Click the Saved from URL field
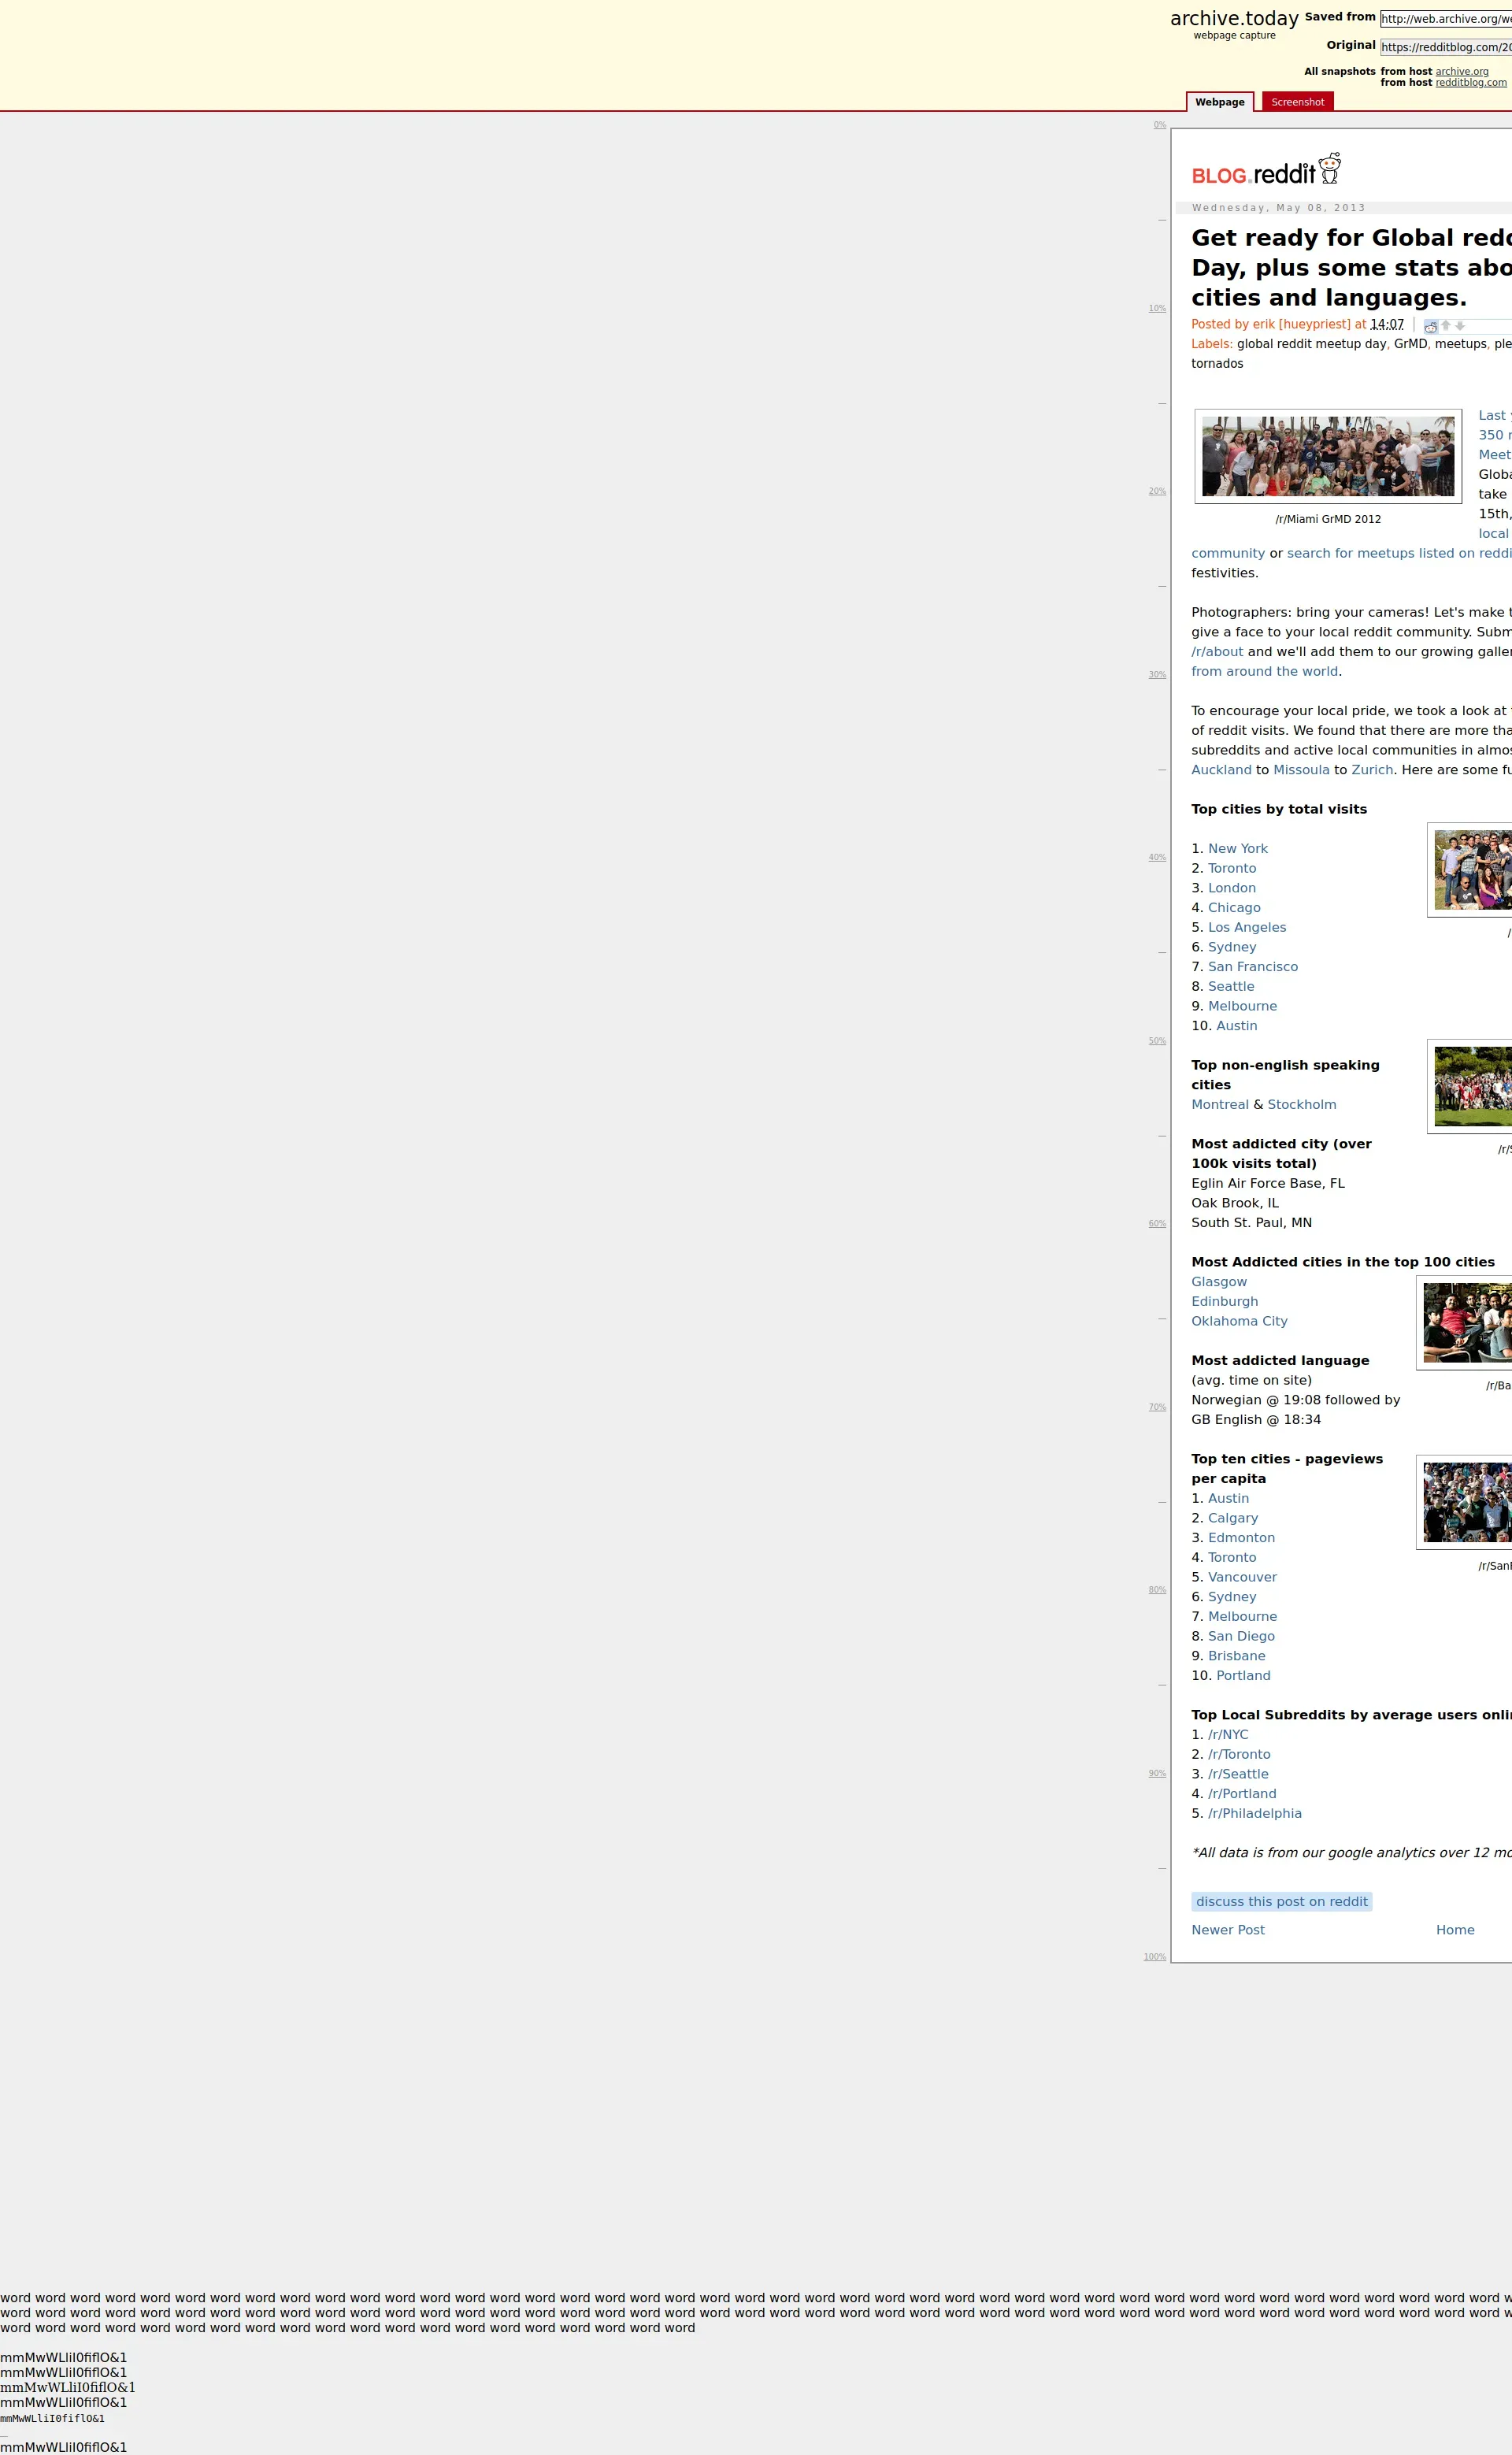Viewport: 1512px width, 2455px height. pyautogui.click(x=1445, y=19)
